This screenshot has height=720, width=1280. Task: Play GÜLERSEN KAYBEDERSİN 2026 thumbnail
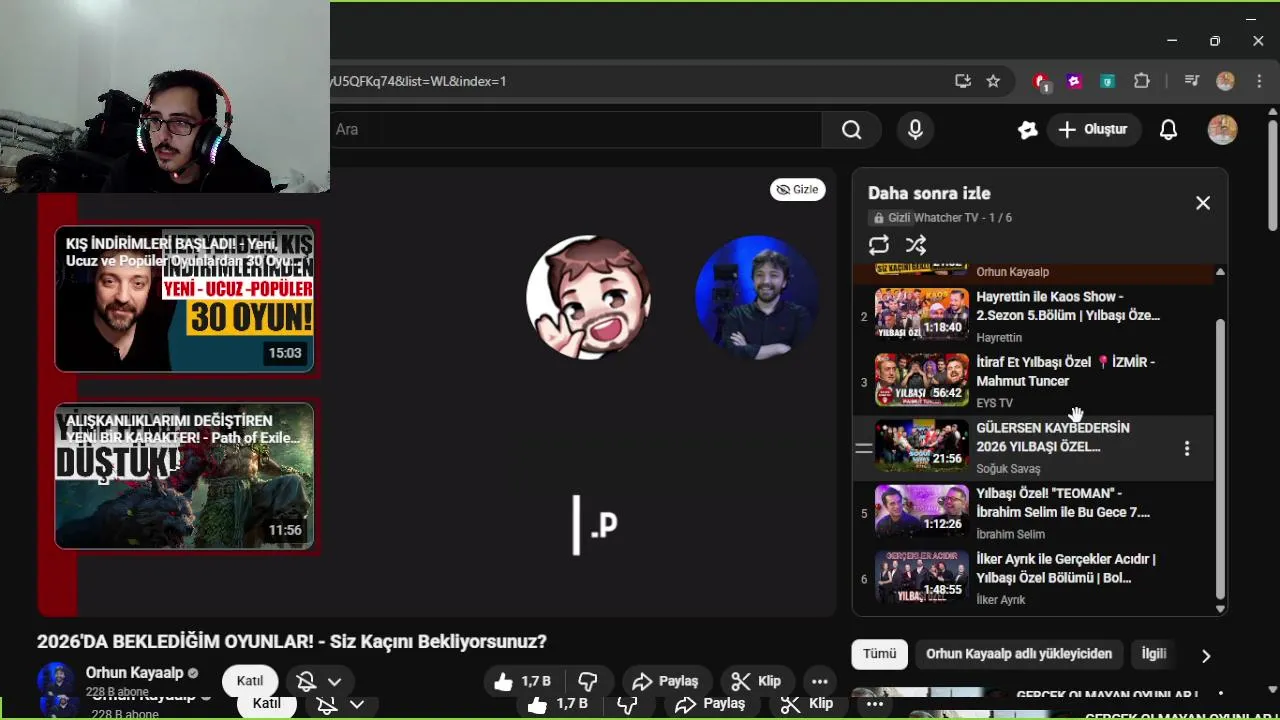922,445
